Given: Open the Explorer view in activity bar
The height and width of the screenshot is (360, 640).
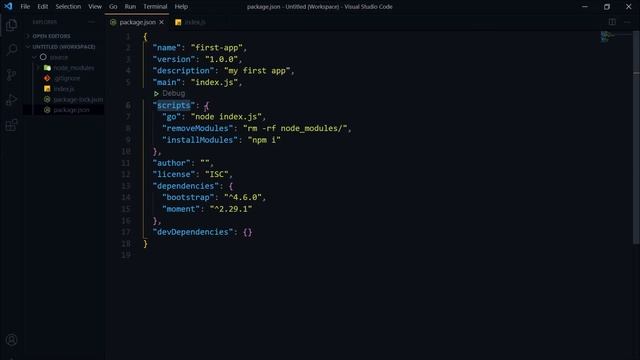Looking at the screenshot, I should (x=11, y=25).
